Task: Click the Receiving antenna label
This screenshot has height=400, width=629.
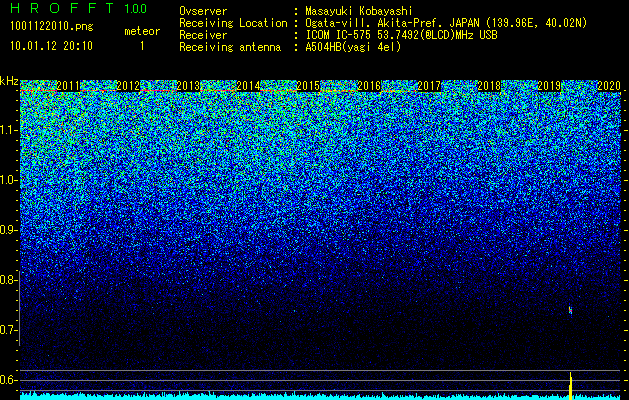Action: [x=230, y=47]
